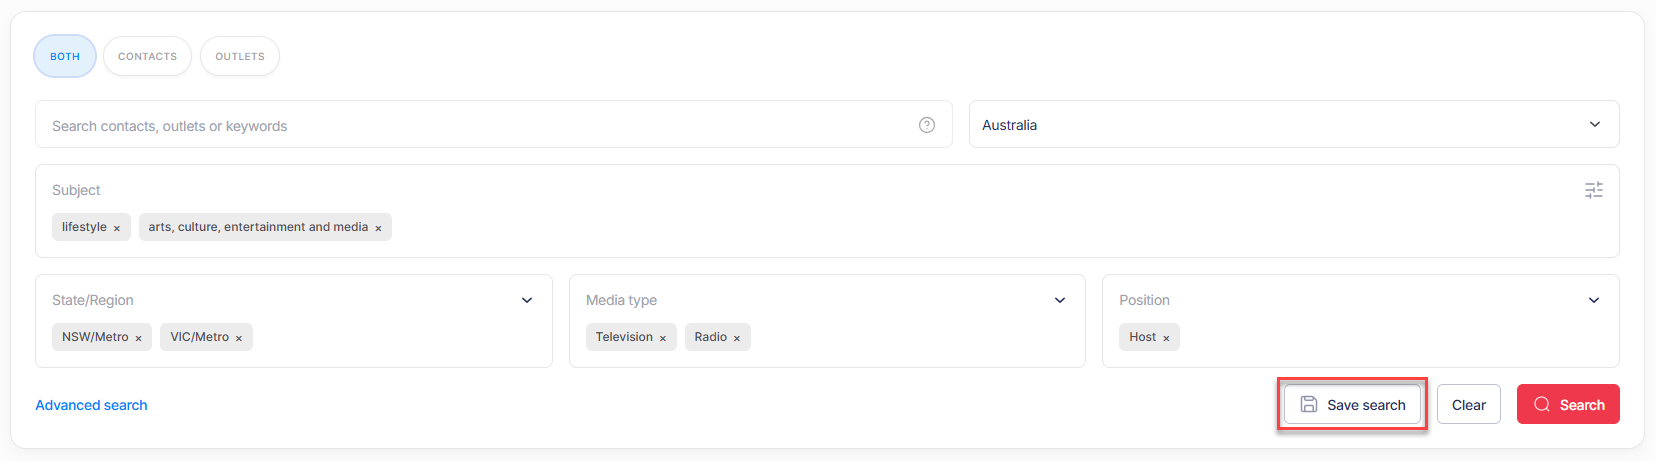Remove the arts, culture, entertainment tag
Screen dimensions: 1656x461
pyautogui.click(x=378, y=228)
